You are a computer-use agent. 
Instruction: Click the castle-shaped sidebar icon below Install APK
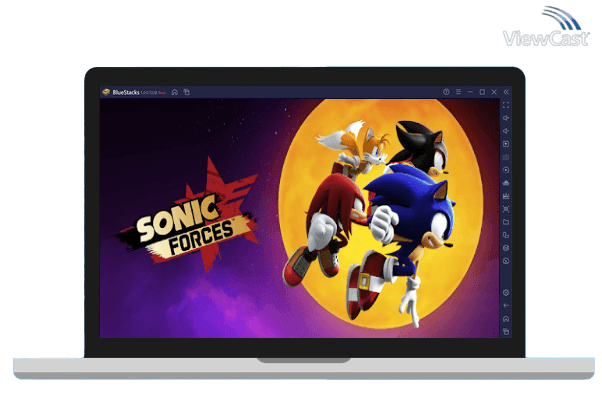506,196
